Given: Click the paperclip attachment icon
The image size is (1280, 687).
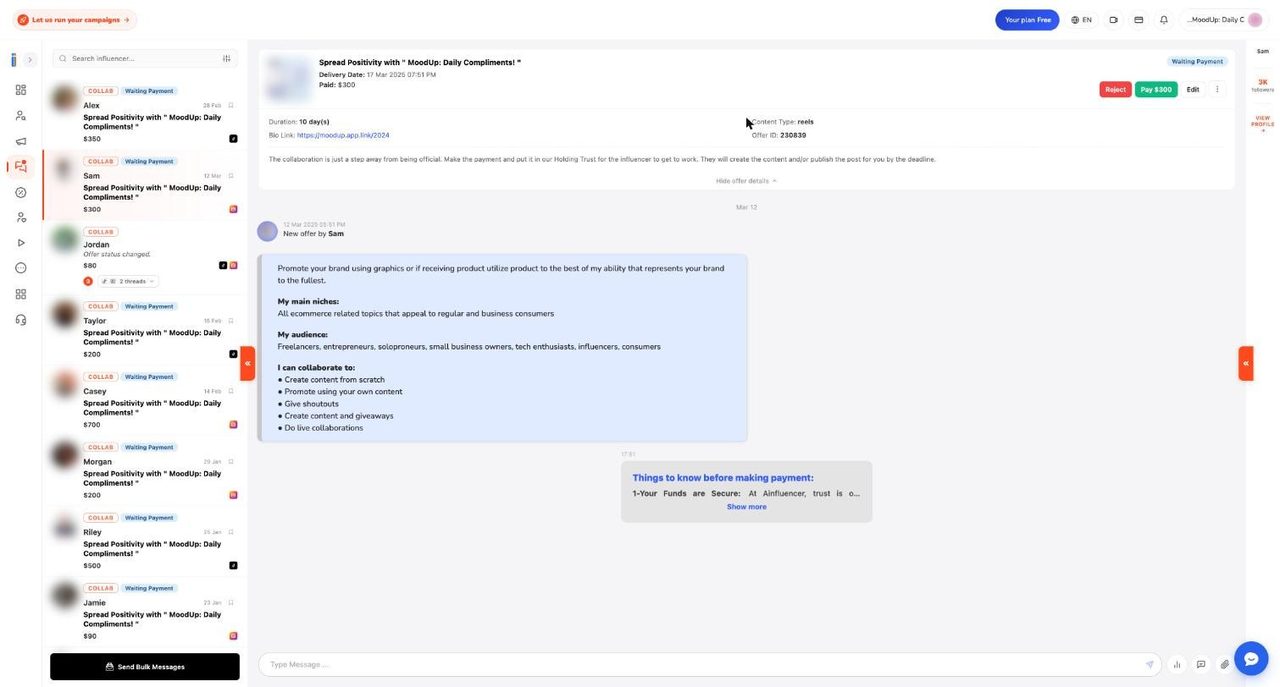Looking at the screenshot, I should (1225, 664).
